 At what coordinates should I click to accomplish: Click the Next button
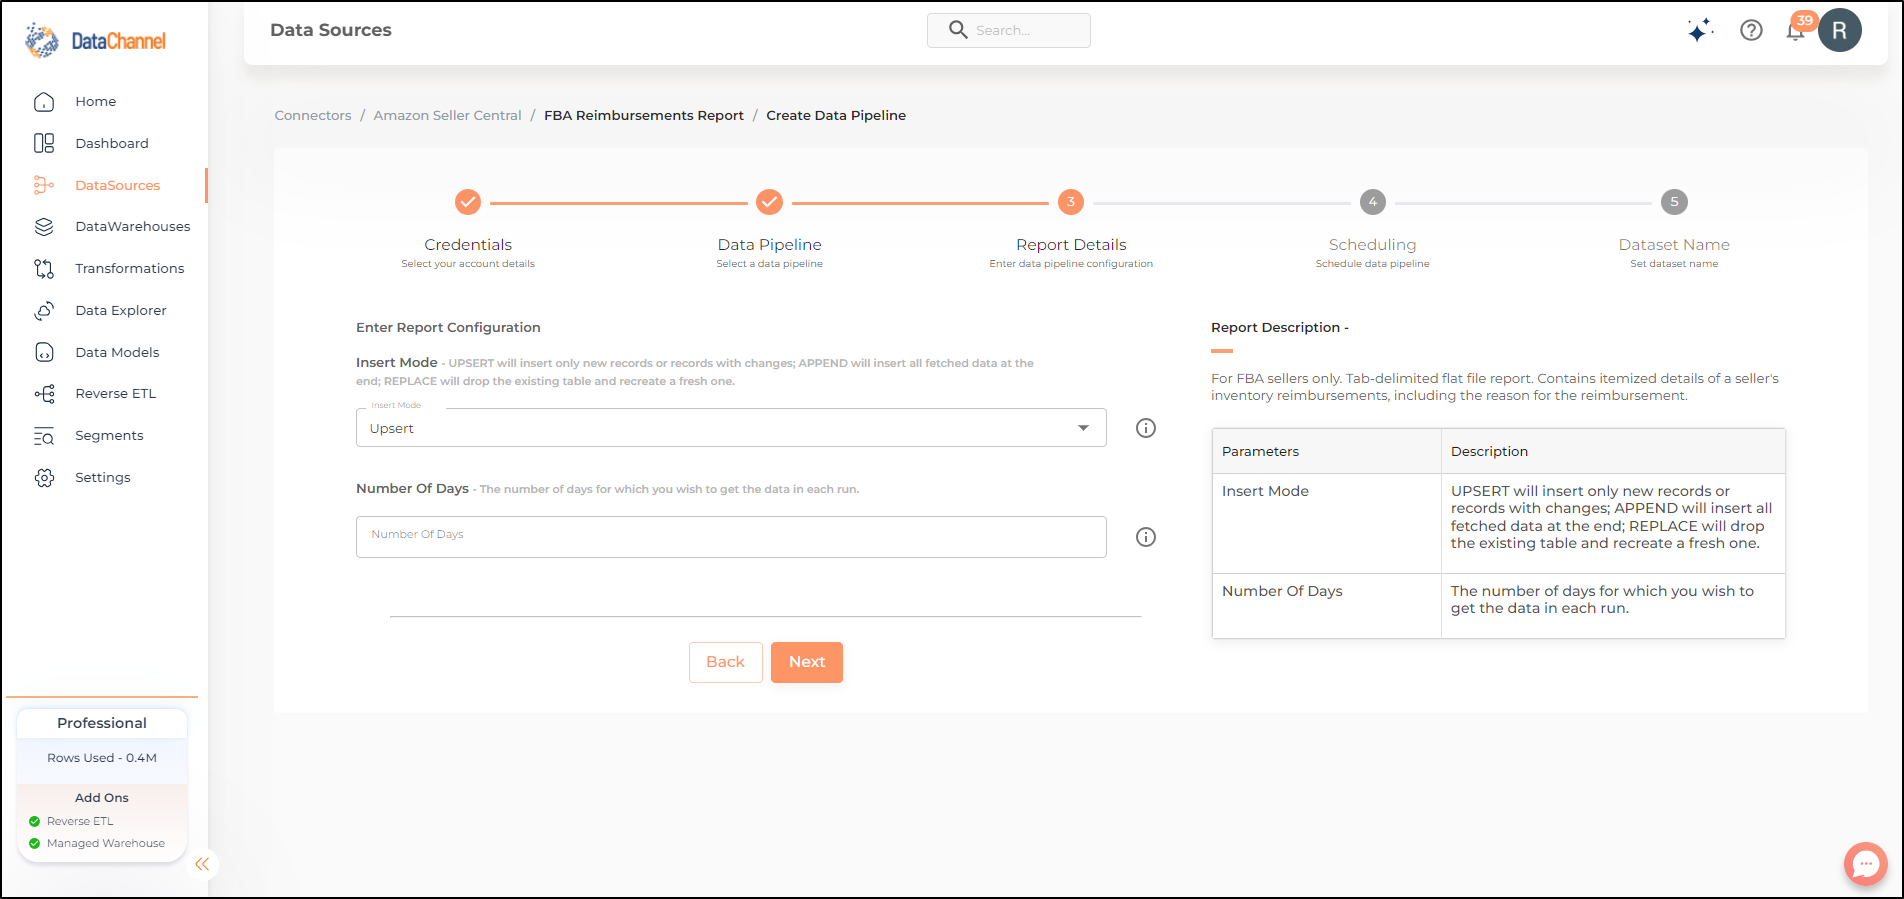807,662
